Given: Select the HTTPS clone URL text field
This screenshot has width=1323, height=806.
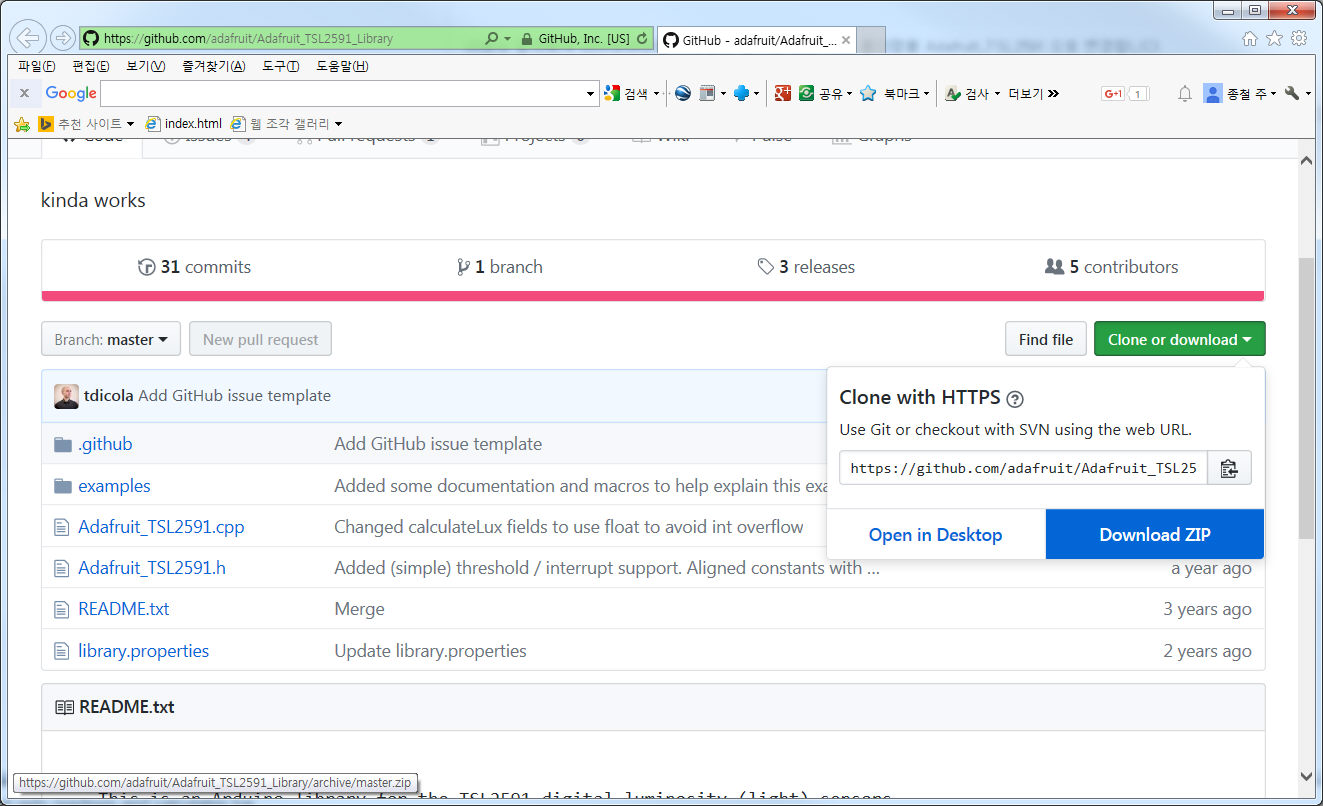Looking at the screenshot, I should click(x=1023, y=468).
